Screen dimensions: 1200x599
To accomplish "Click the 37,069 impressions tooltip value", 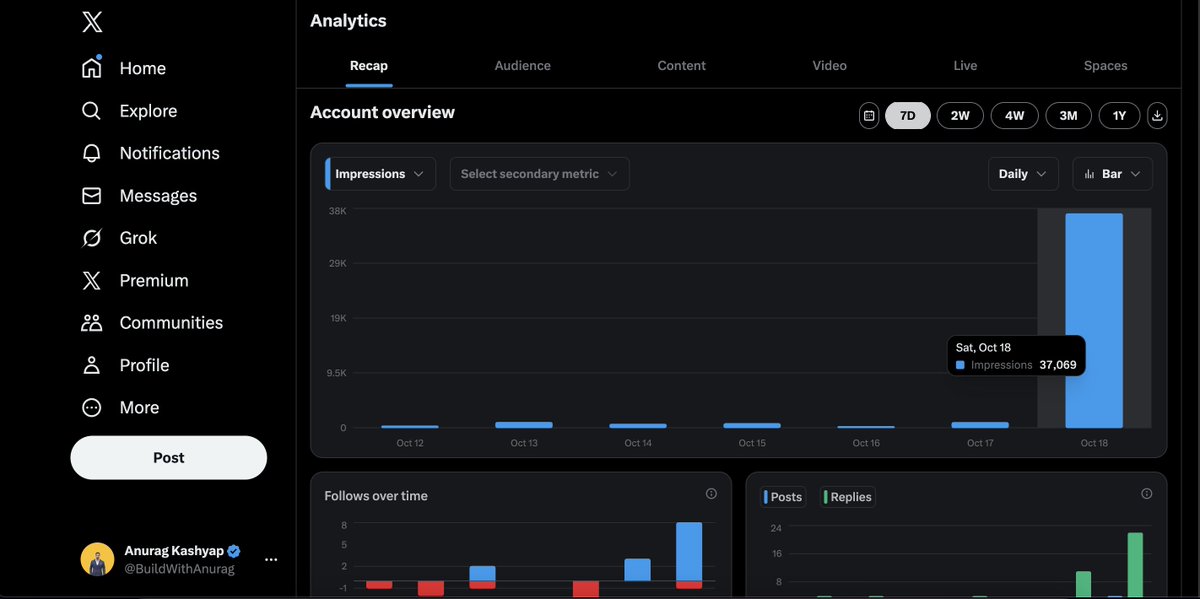I will point(1058,365).
